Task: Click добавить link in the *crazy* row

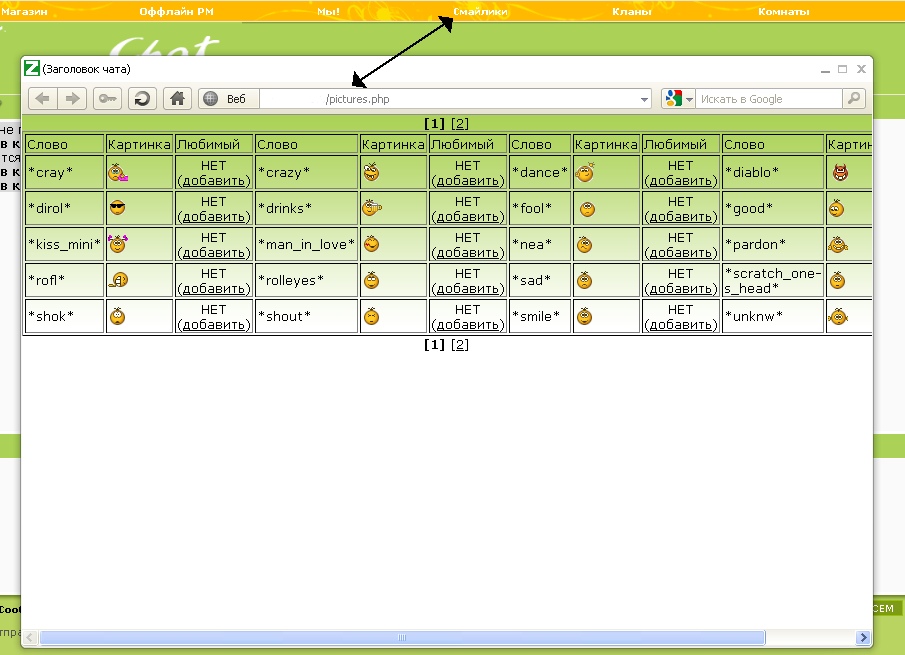Action: coord(468,181)
